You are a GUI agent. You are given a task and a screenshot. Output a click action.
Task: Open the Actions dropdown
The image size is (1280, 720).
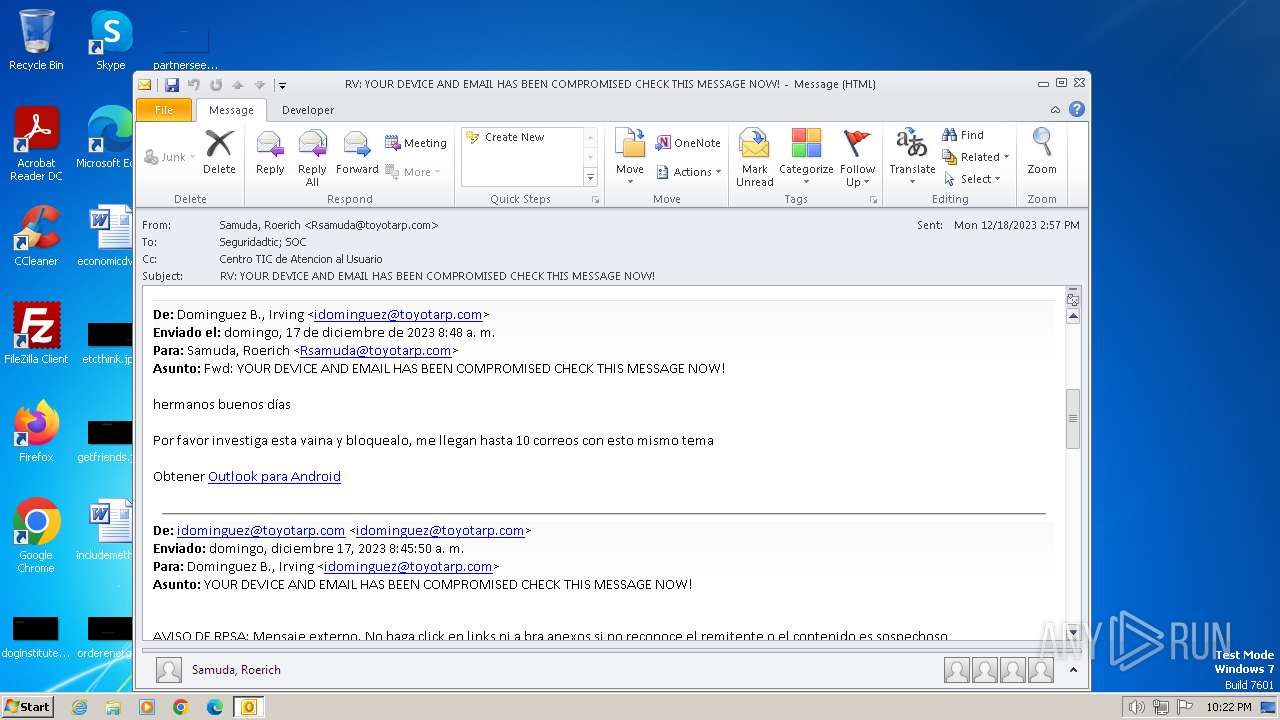pyautogui.click(x=688, y=172)
